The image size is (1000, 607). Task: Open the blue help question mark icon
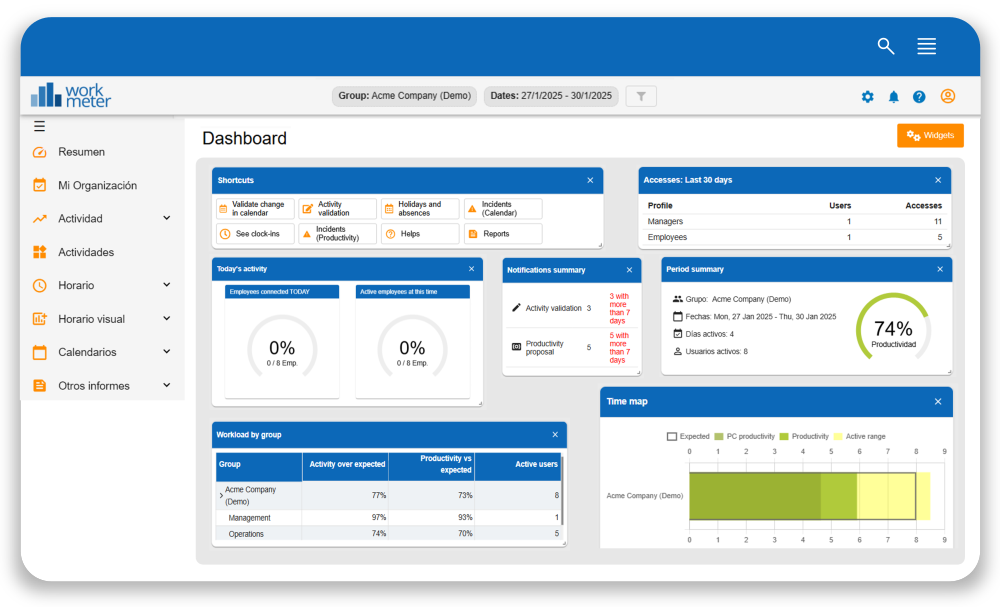pos(919,96)
